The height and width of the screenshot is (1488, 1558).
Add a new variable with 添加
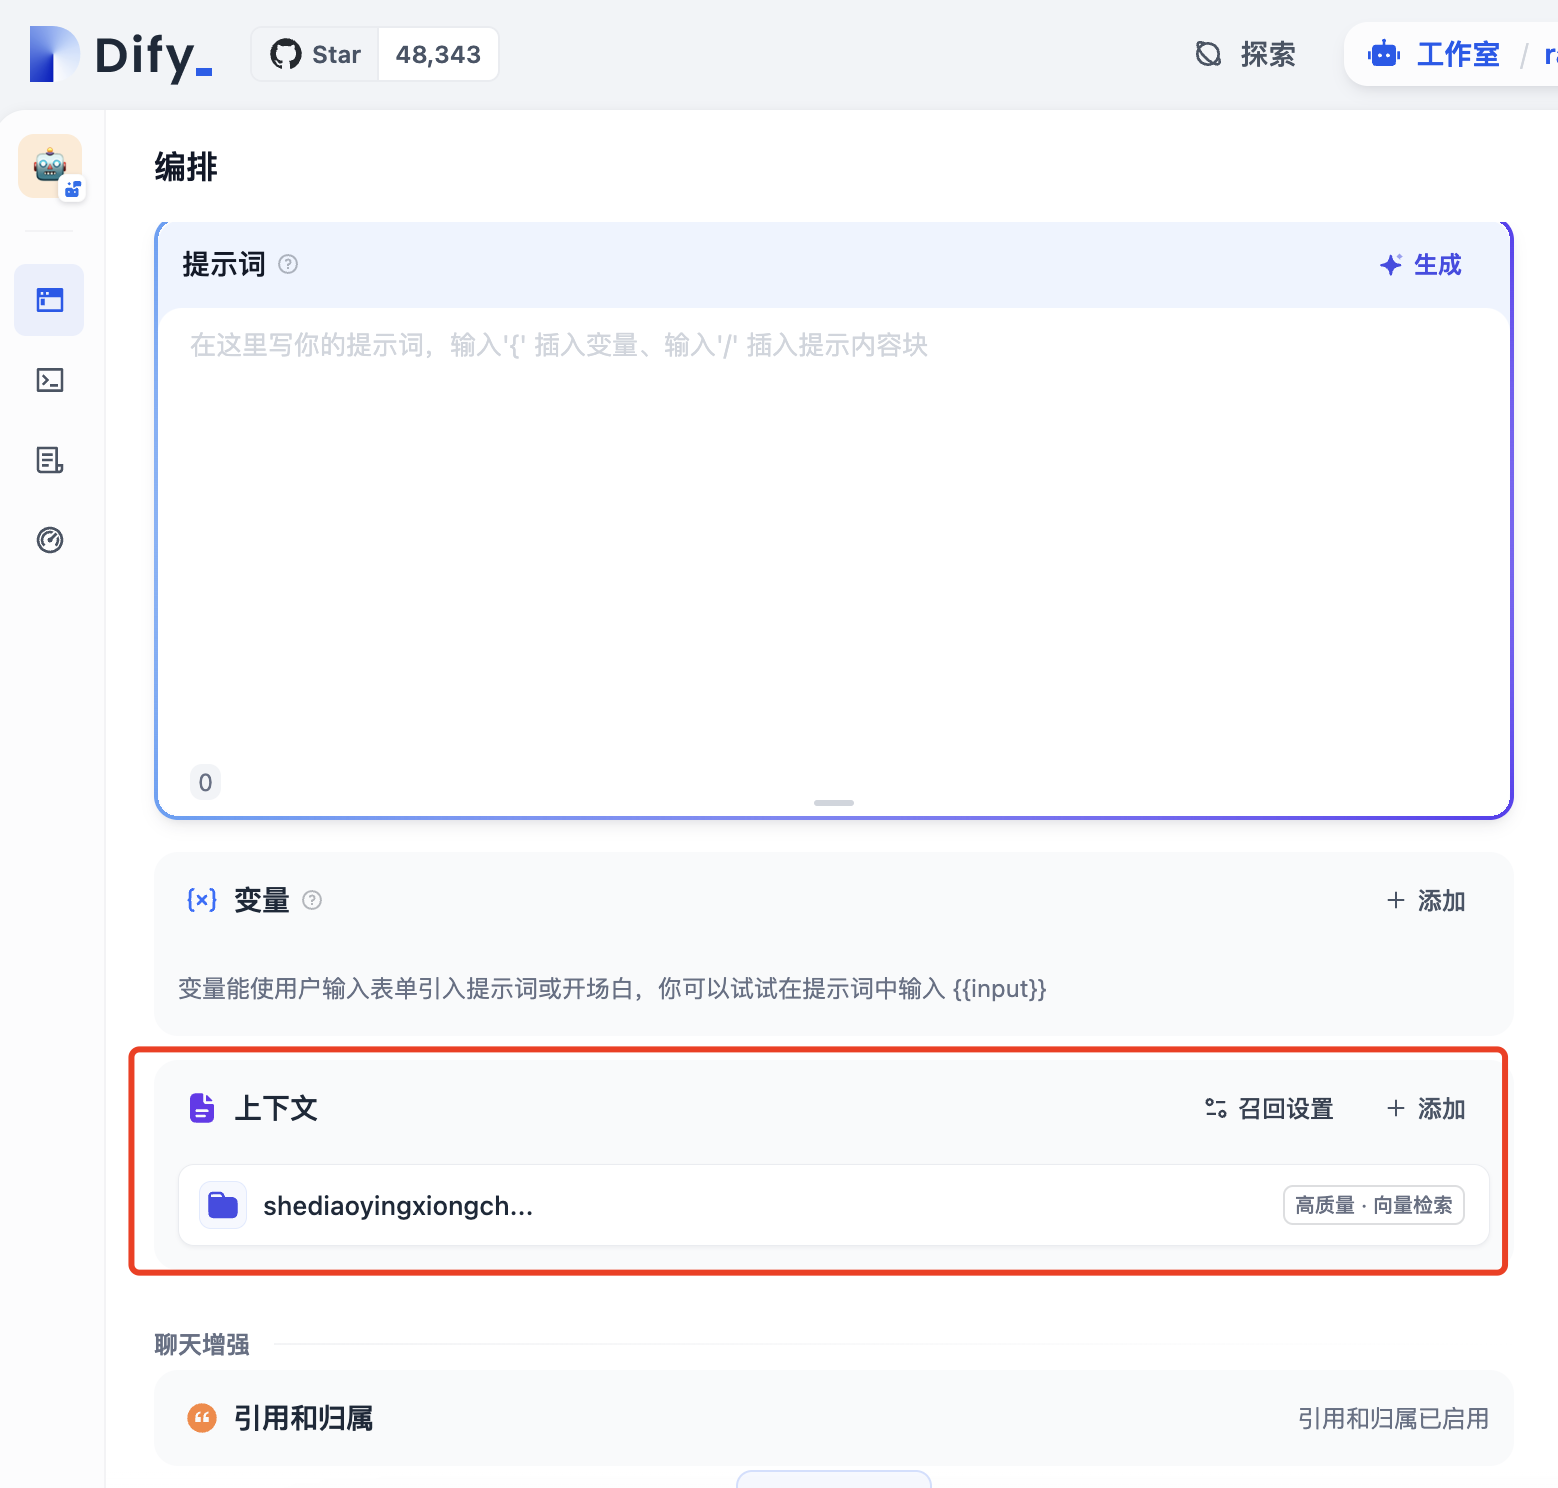pyautogui.click(x=1426, y=901)
